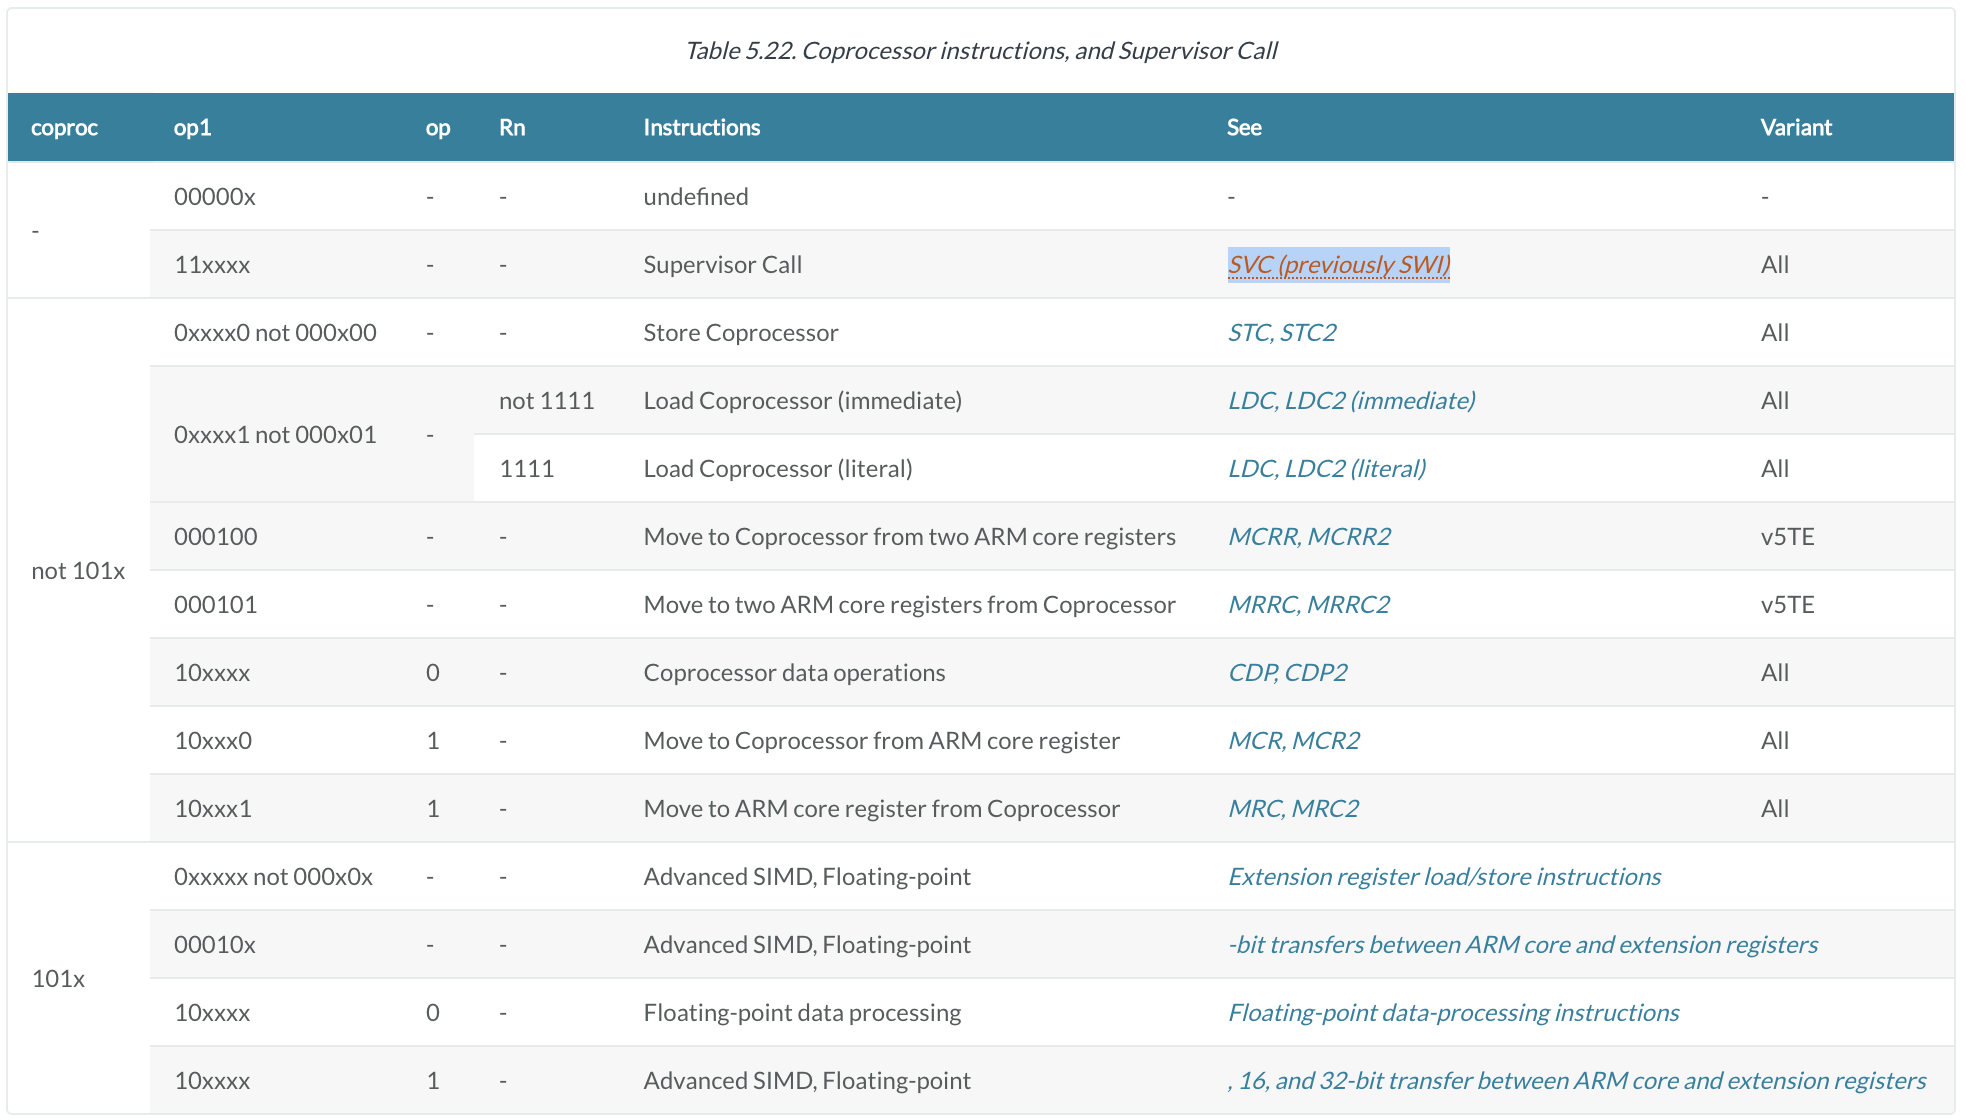This screenshot has height=1120, width=1966.
Task: Select the 00000x op1 cell
Action: pos(215,197)
